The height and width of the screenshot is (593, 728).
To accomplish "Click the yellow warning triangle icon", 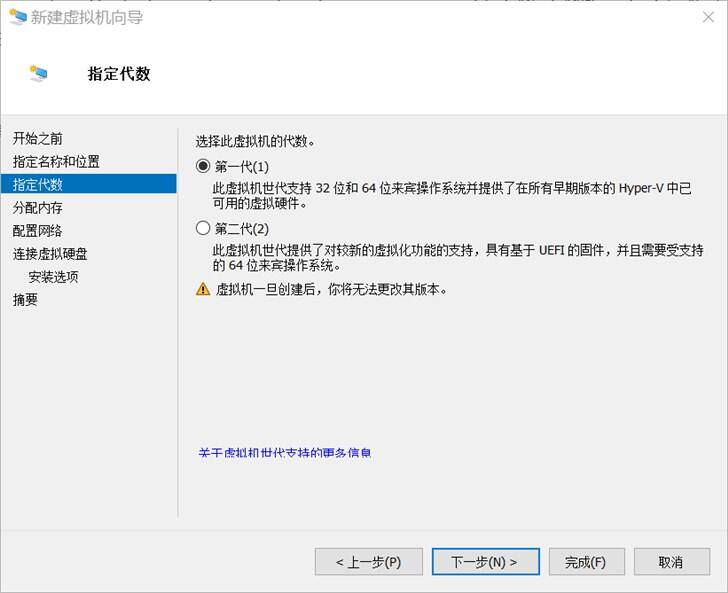I will click(x=203, y=289).
